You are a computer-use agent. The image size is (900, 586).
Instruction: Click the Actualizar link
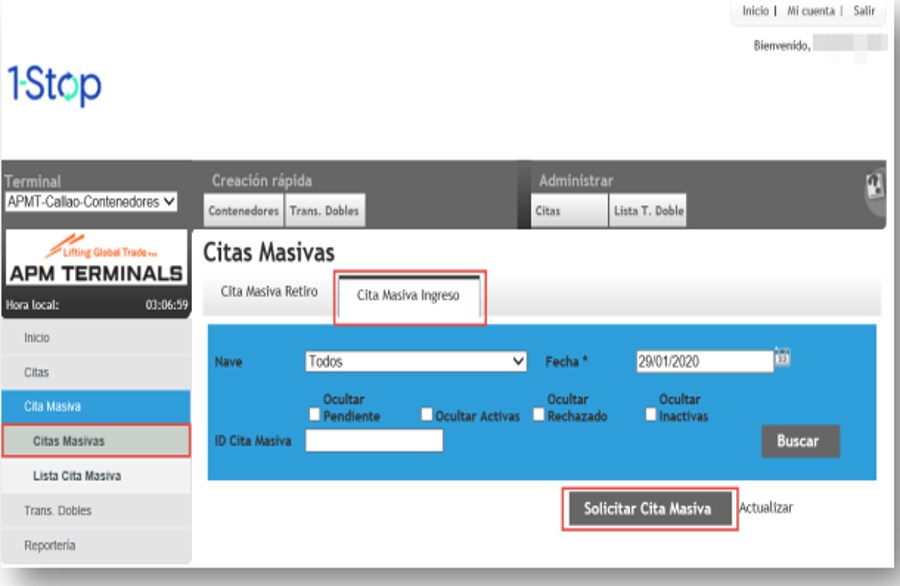click(766, 508)
